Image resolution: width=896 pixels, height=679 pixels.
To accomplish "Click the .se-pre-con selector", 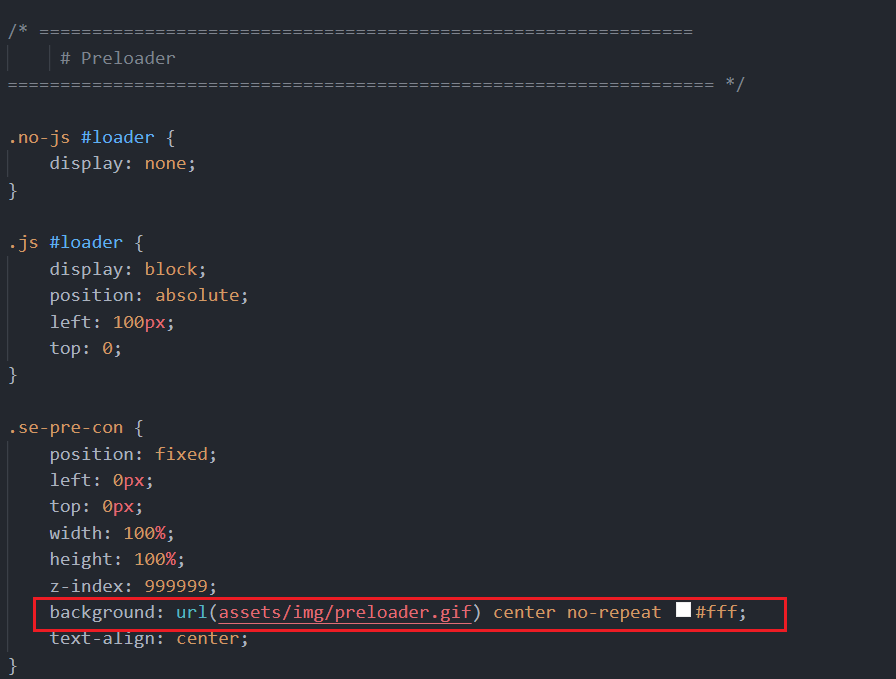I will click(65, 427).
